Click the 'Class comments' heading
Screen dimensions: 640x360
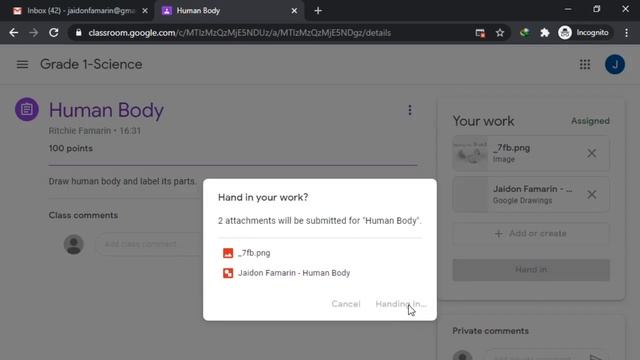pyautogui.click(x=83, y=216)
